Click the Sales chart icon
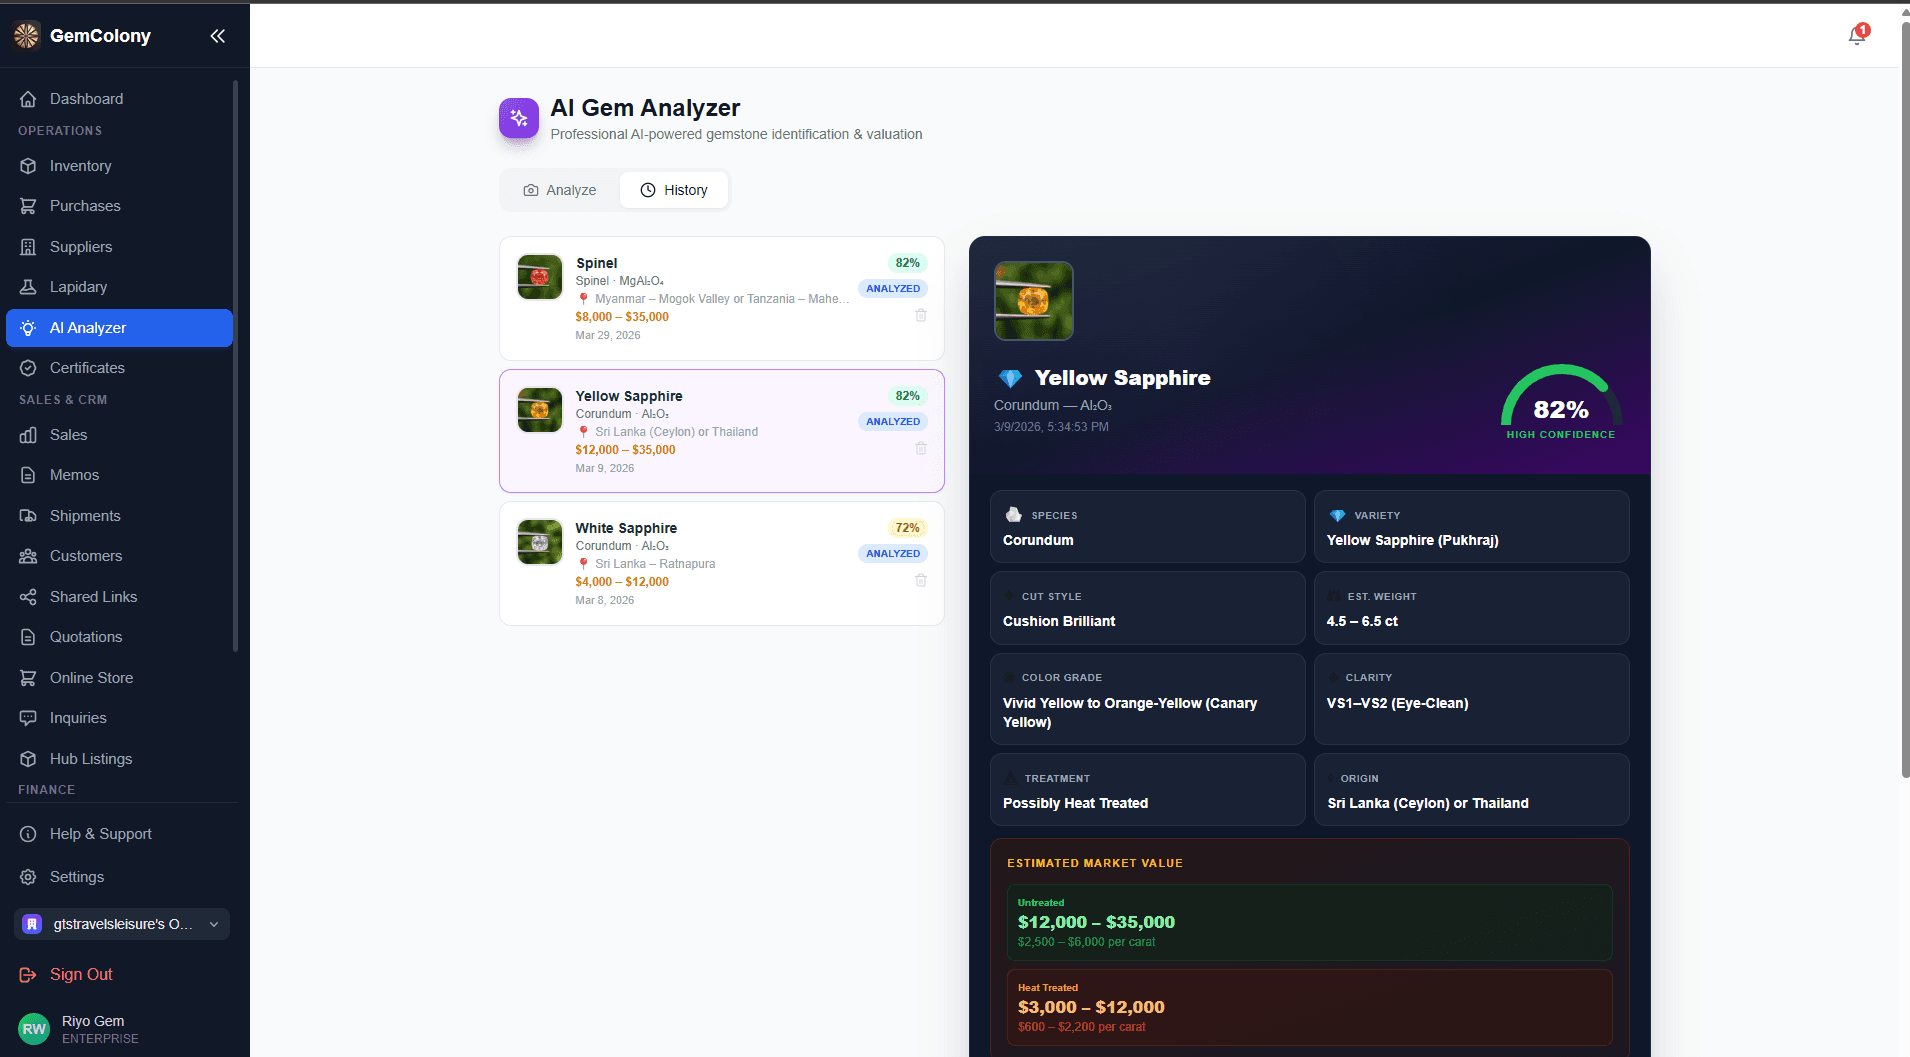The height and width of the screenshot is (1057, 1910). 28,435
